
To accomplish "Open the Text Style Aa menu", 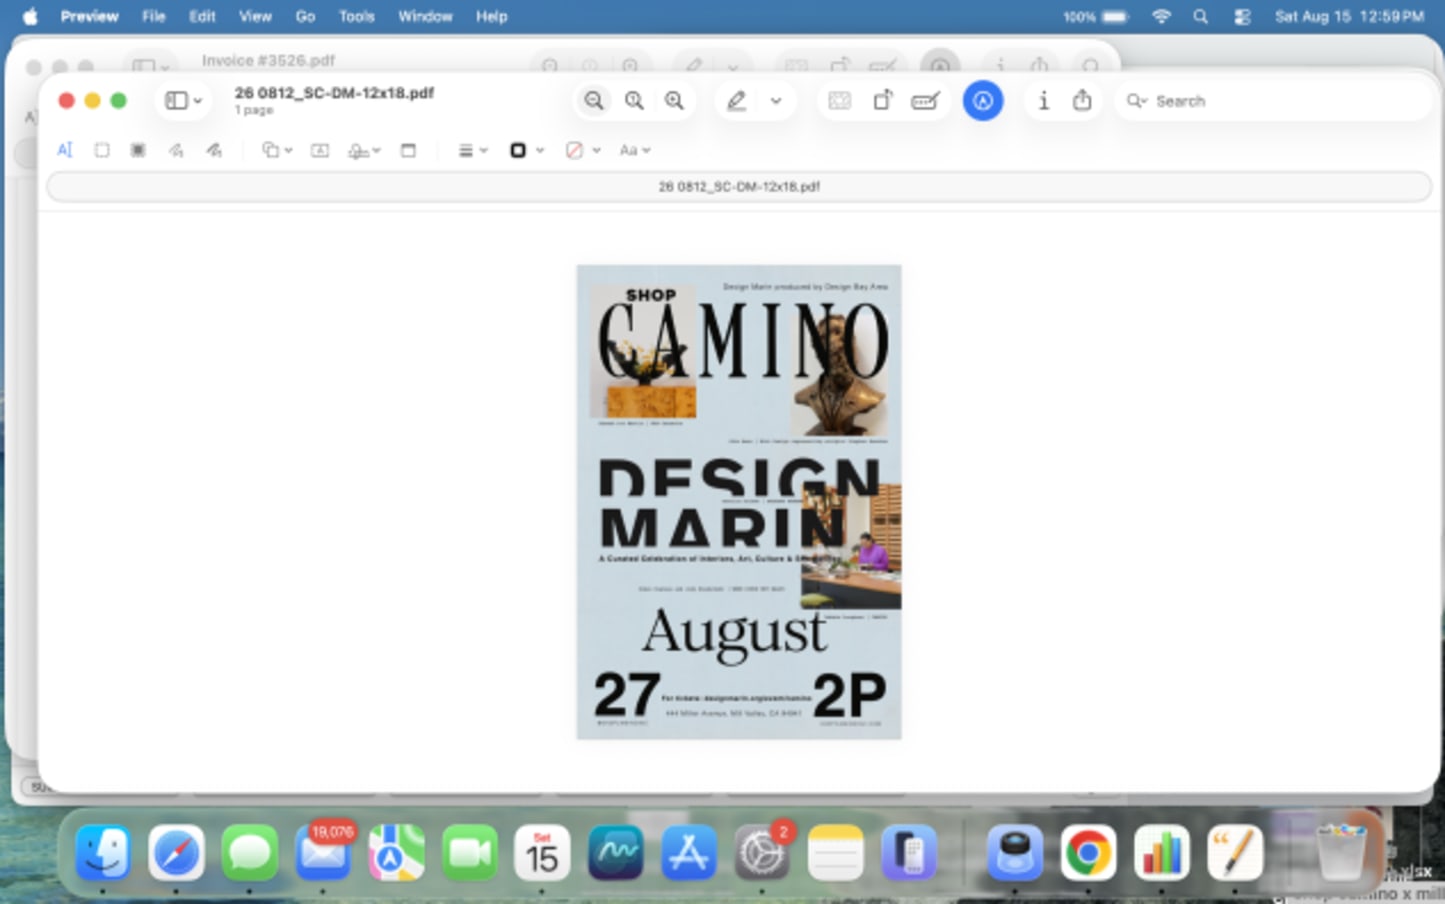I will [635, 150].
